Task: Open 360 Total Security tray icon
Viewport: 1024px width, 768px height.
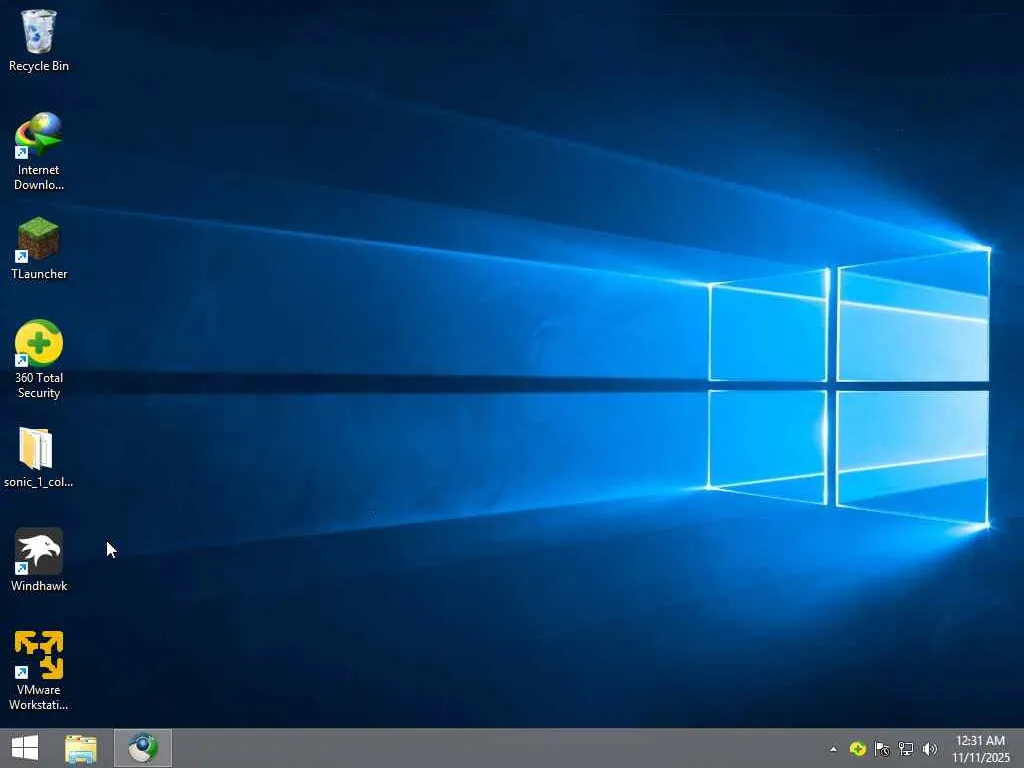Action: (857, 749)
